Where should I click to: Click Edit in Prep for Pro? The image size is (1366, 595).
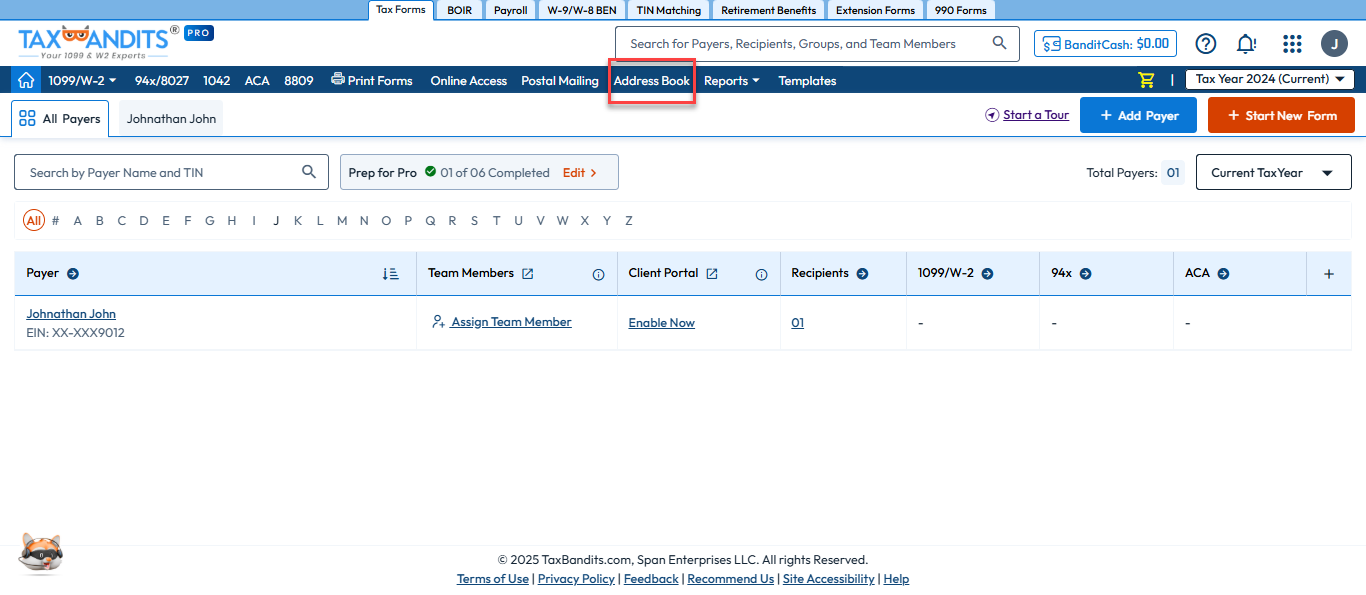coord(580,172)
